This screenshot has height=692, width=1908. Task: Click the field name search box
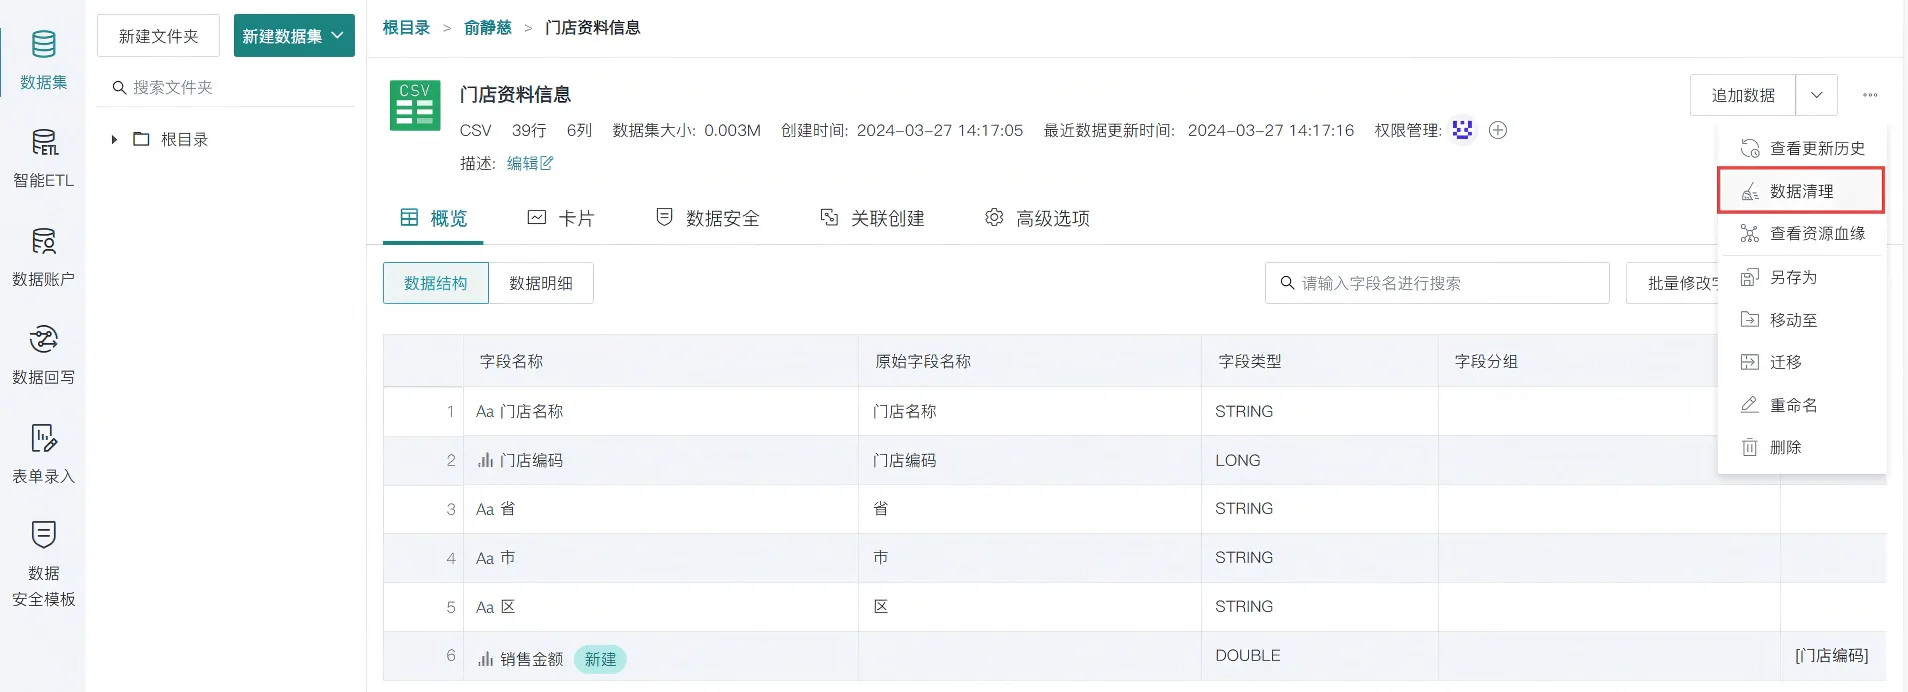tap(1437, 283)
